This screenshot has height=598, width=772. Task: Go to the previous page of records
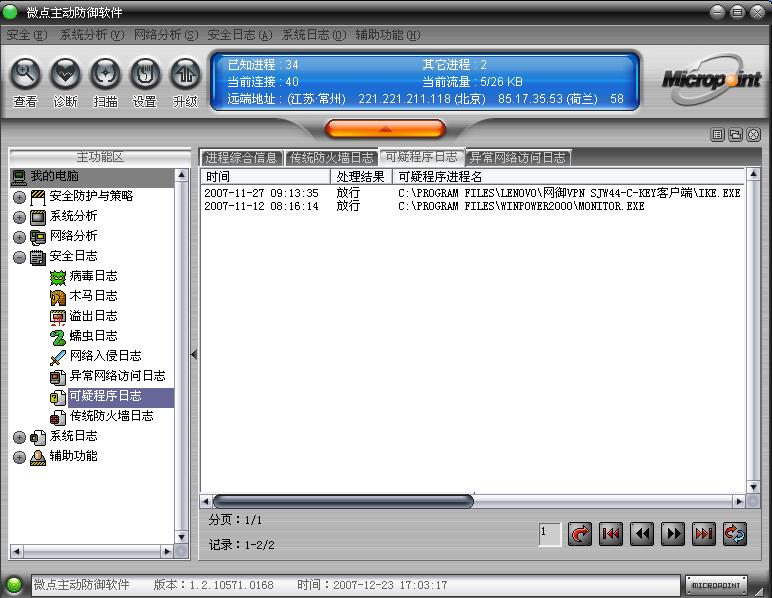point(642,534)
